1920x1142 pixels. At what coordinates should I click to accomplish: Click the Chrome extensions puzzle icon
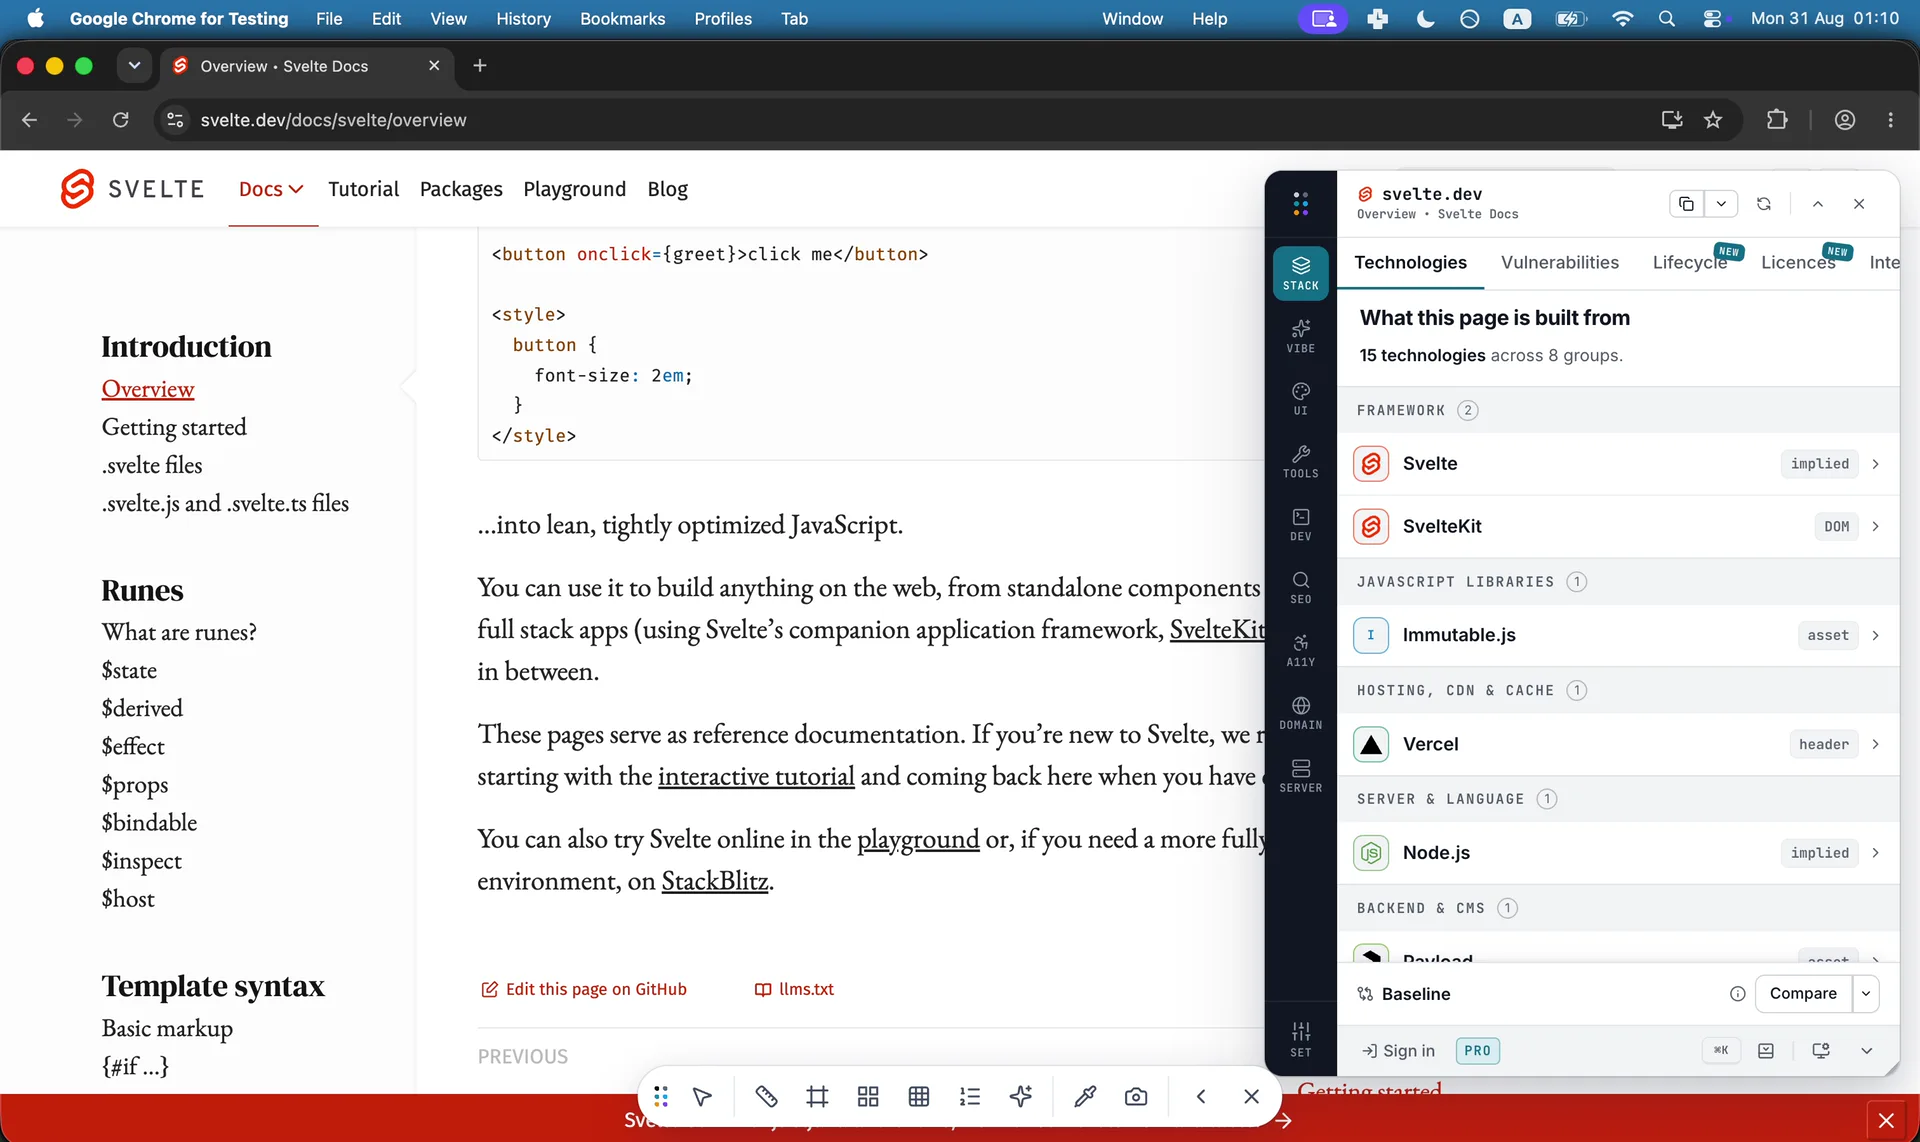pyautogui.click(x=1777, y=120)
